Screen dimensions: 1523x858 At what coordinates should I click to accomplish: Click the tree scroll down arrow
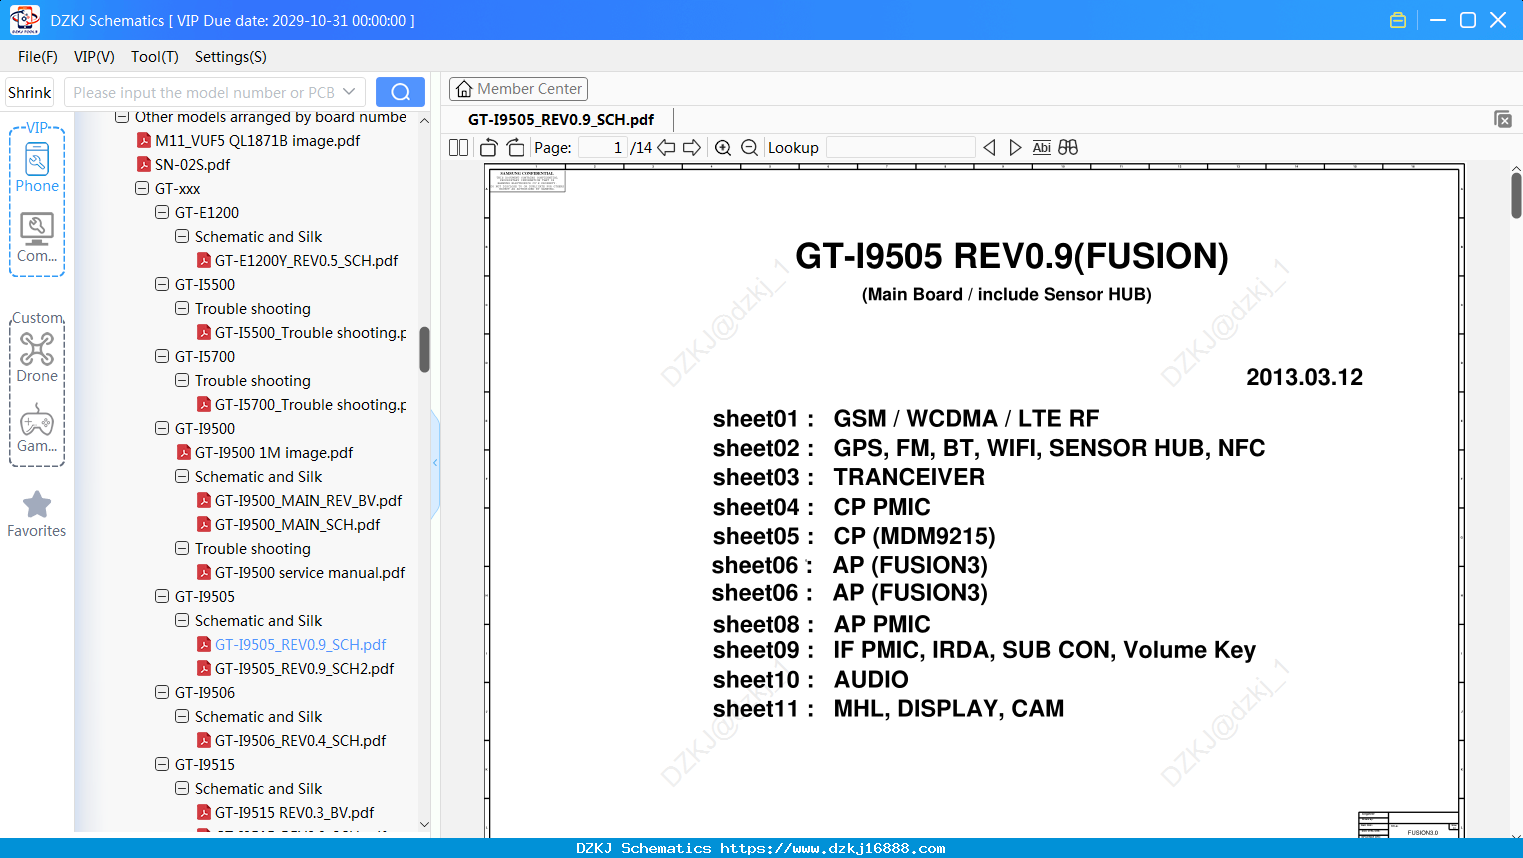click(424, 825)
